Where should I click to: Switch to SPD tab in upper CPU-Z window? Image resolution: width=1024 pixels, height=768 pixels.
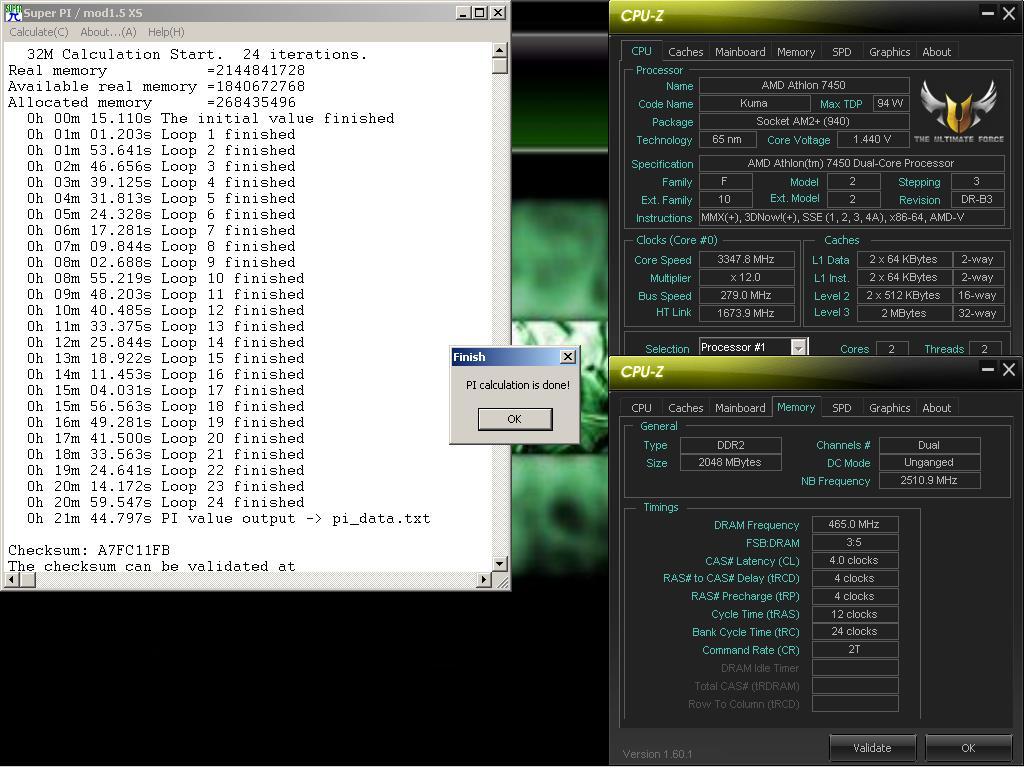841,52
